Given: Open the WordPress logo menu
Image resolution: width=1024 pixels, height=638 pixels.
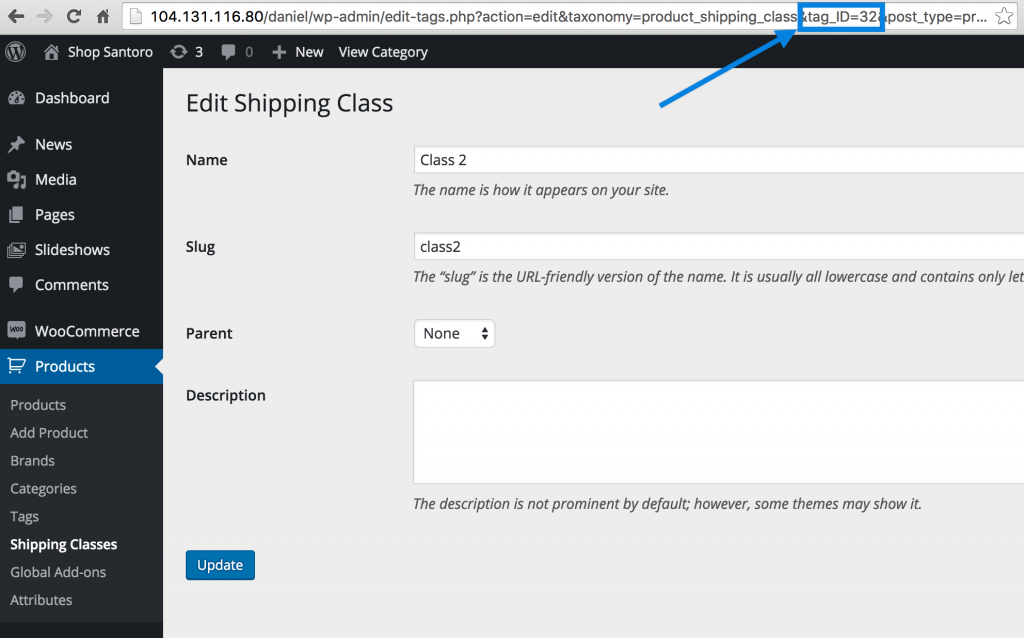Looking at the screenshot, I should (x=16, y=52).
